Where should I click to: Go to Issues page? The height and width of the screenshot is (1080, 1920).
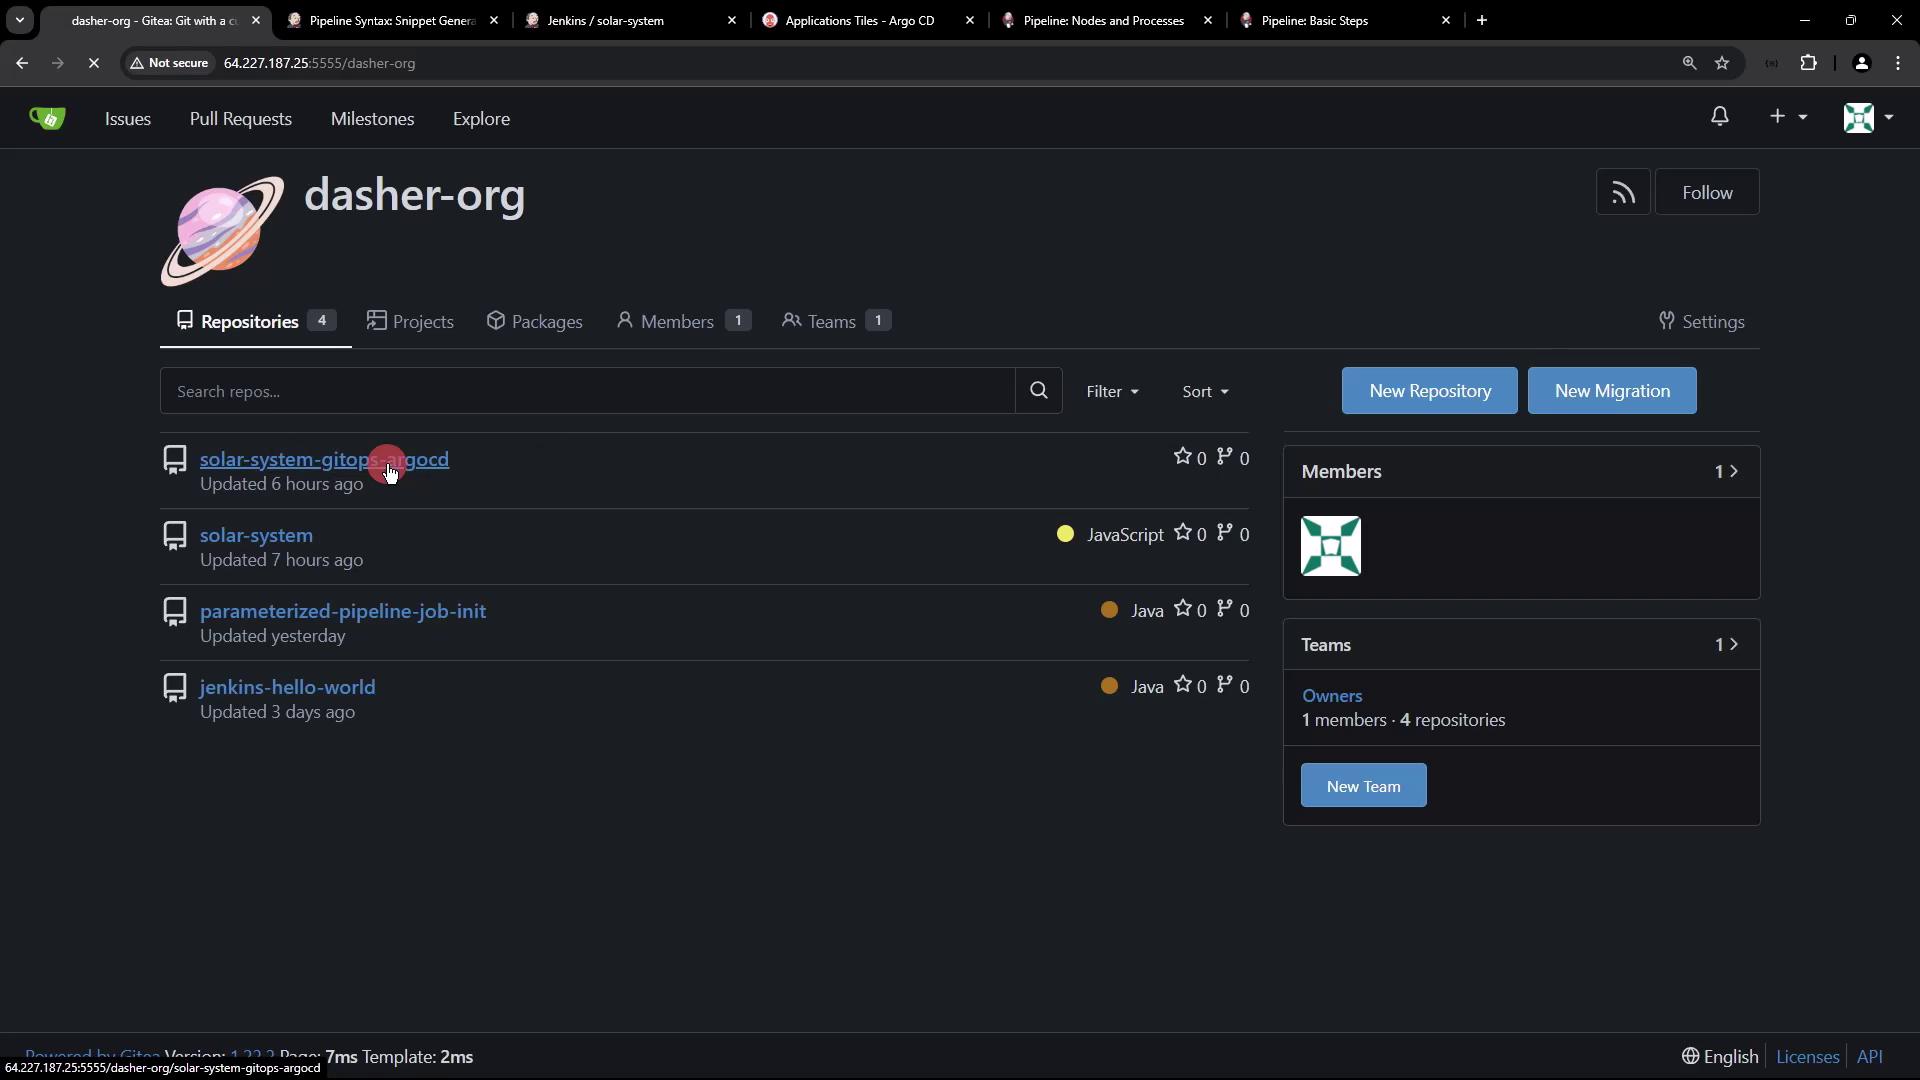click(x=128, y=118)
